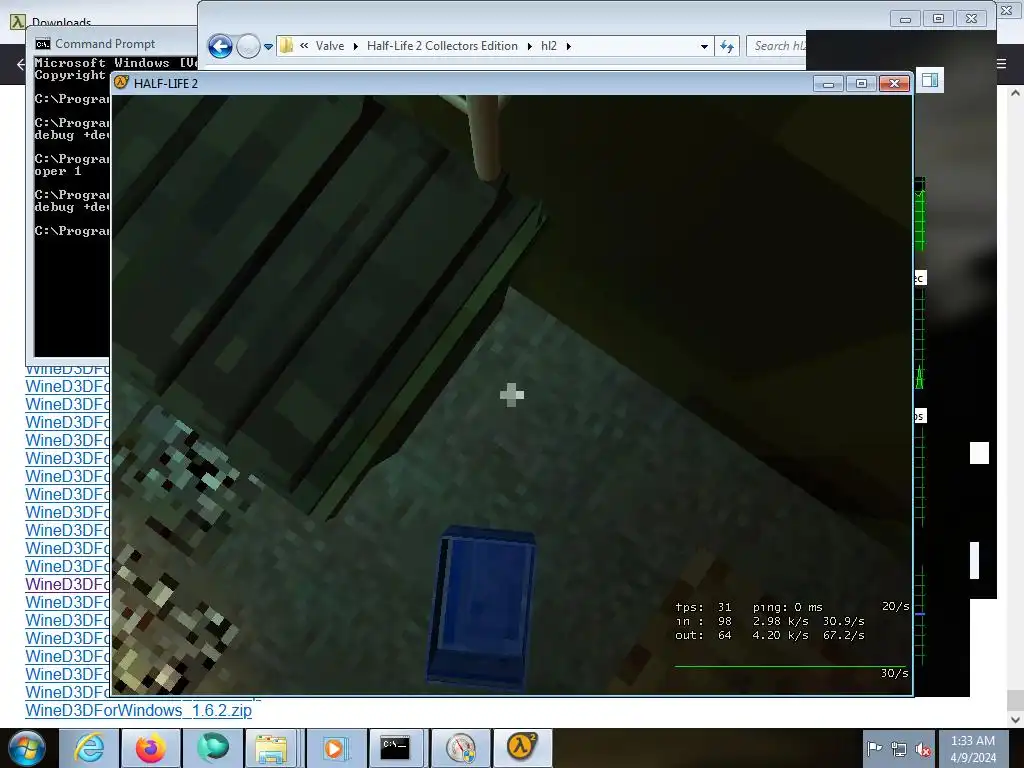
Task: Click browser scrollbar up arrow
Action: click(1015, 93)
